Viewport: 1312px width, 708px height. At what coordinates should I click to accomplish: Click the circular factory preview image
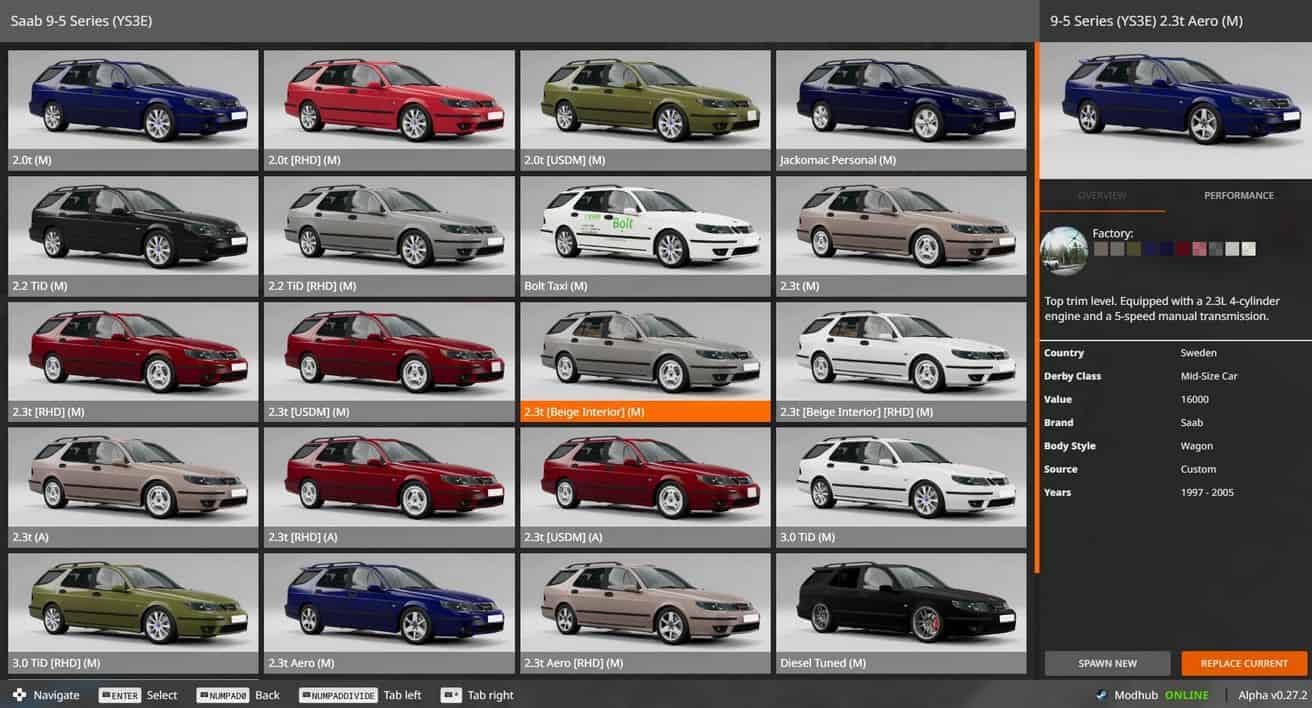1064,251
